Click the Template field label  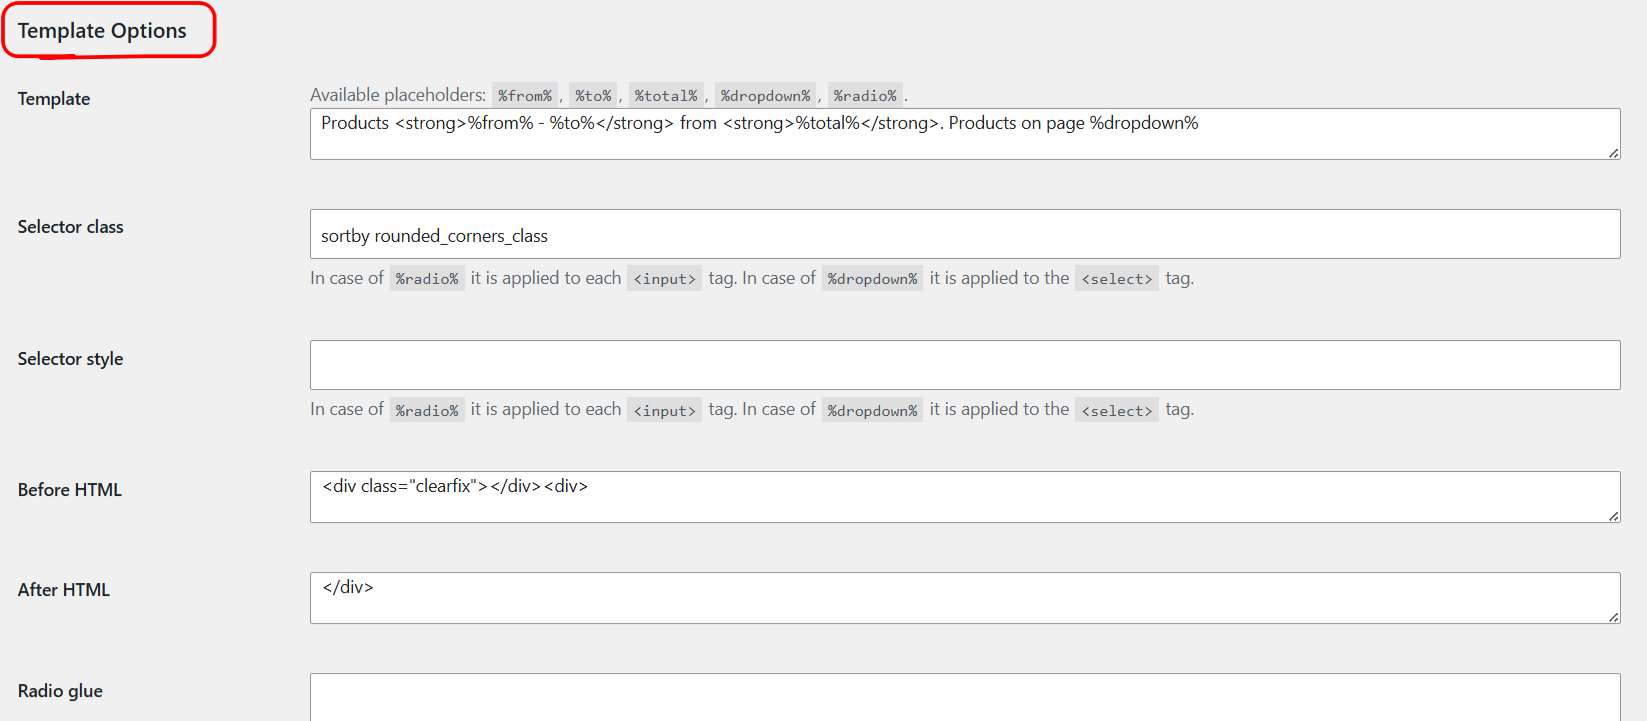pyautogui.click(x=54, y=99)
